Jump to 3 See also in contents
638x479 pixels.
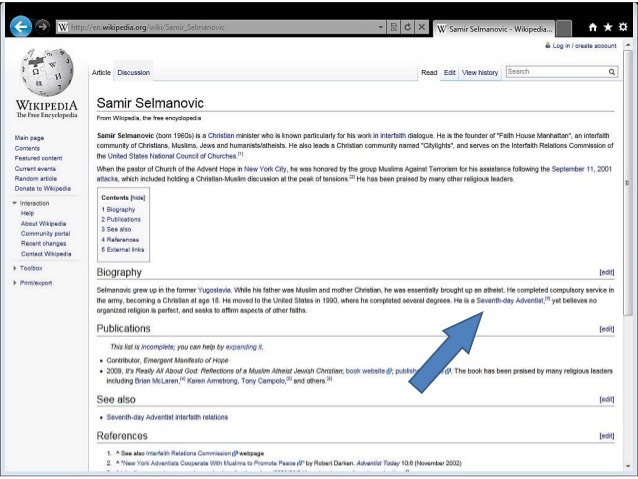[x=116, y=230]
